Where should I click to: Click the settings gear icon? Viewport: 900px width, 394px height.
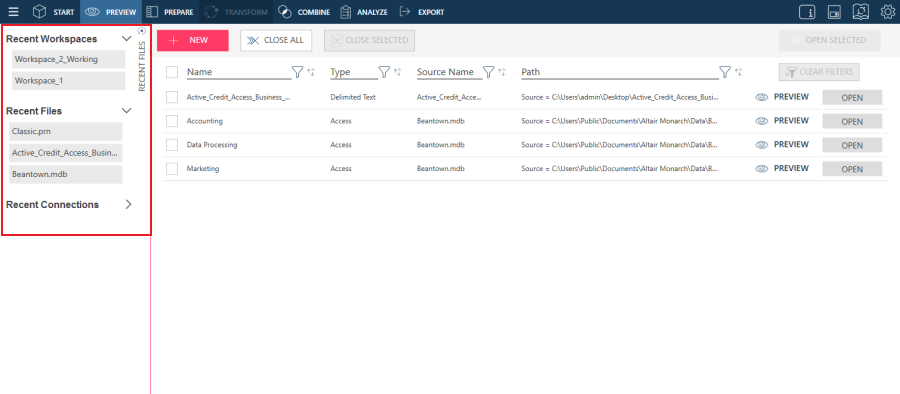tap(887, 11)
